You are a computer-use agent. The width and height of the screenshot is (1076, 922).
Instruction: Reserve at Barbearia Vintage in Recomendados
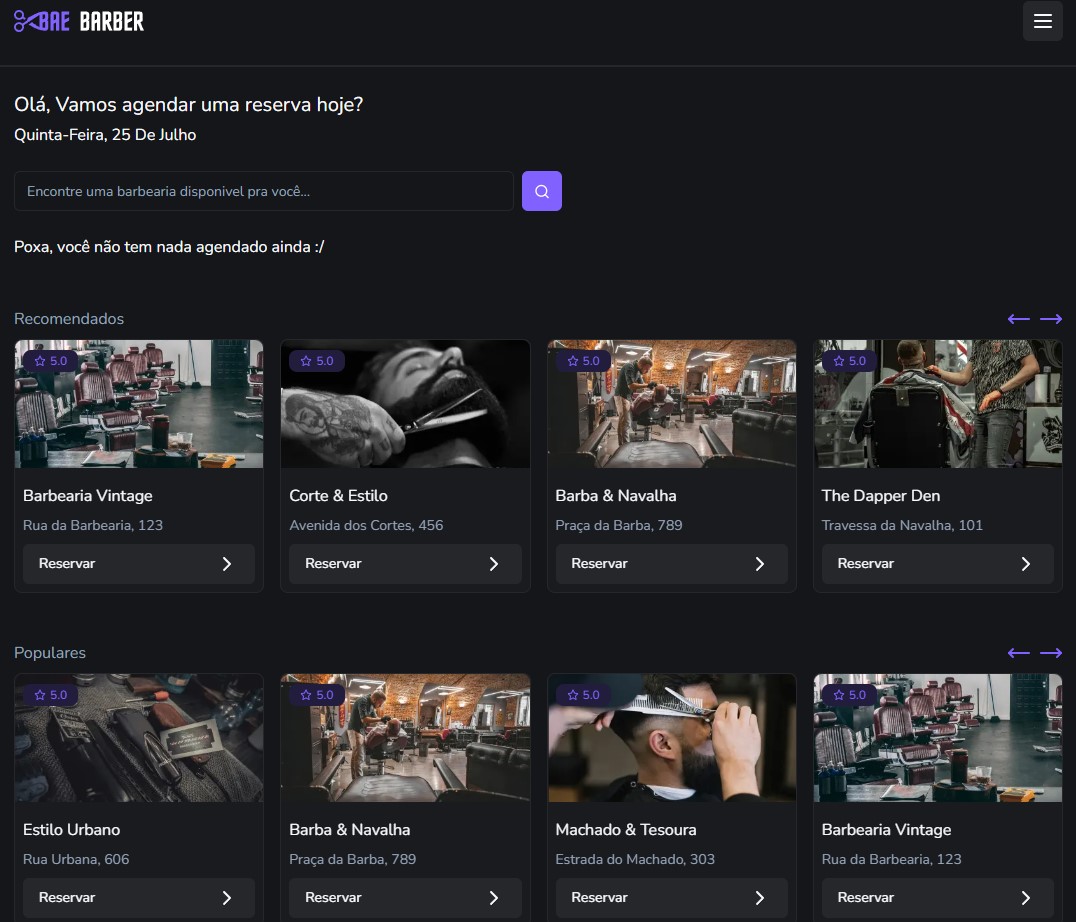pos(139,564)
